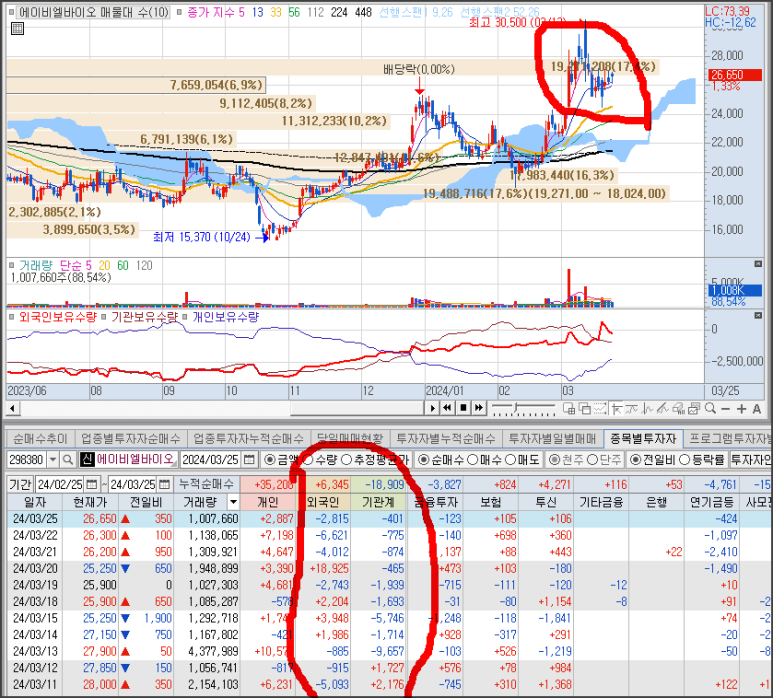Select the 수량 radio button
This screenshot has height=698, width=773.
coord(308,460)
